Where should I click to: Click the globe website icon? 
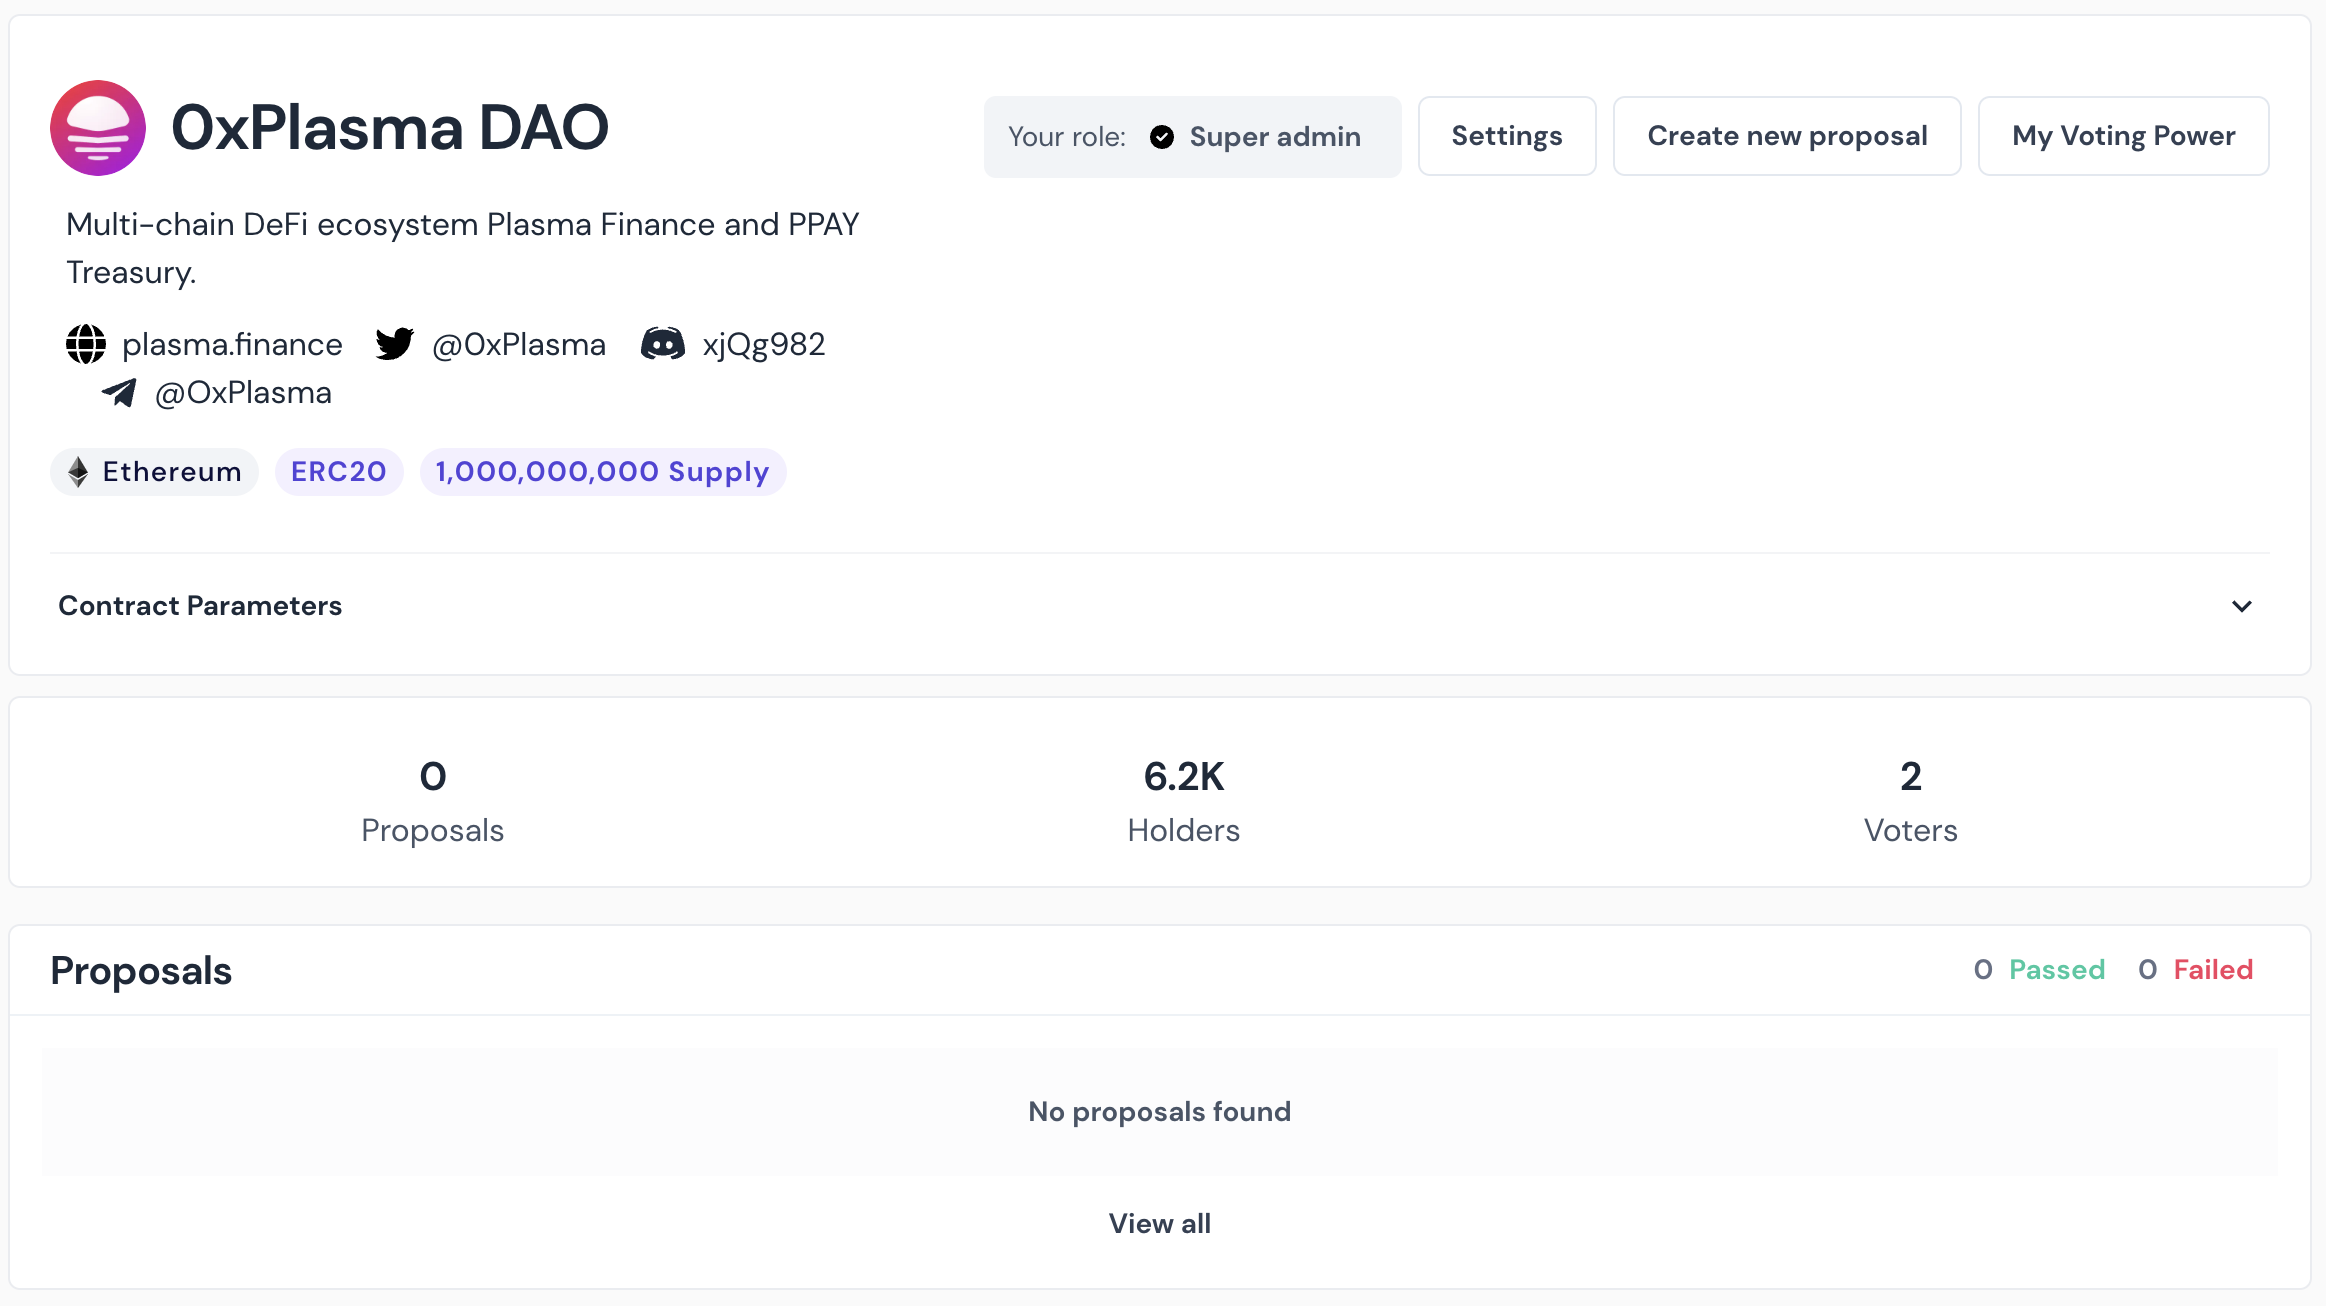click(x=86, y=344)
